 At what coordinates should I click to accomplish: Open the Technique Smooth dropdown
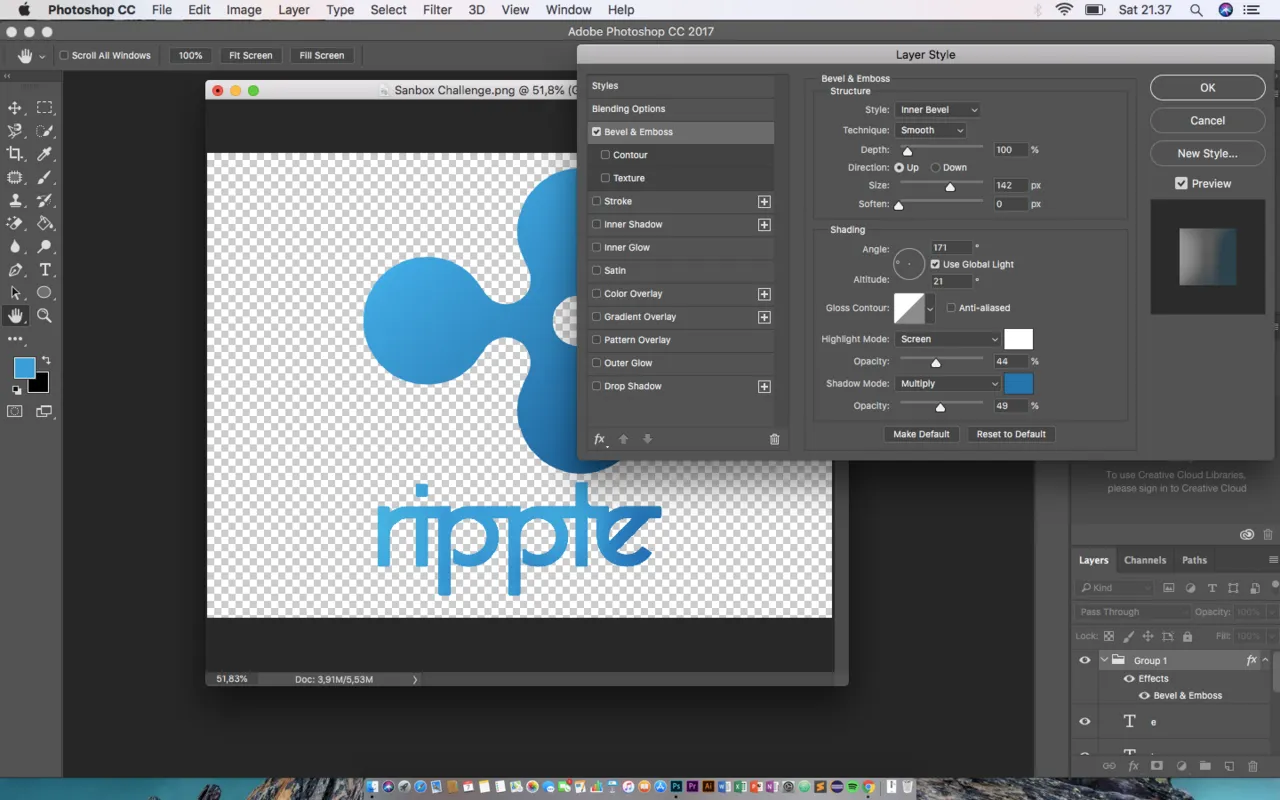click(x=930, y=130)
